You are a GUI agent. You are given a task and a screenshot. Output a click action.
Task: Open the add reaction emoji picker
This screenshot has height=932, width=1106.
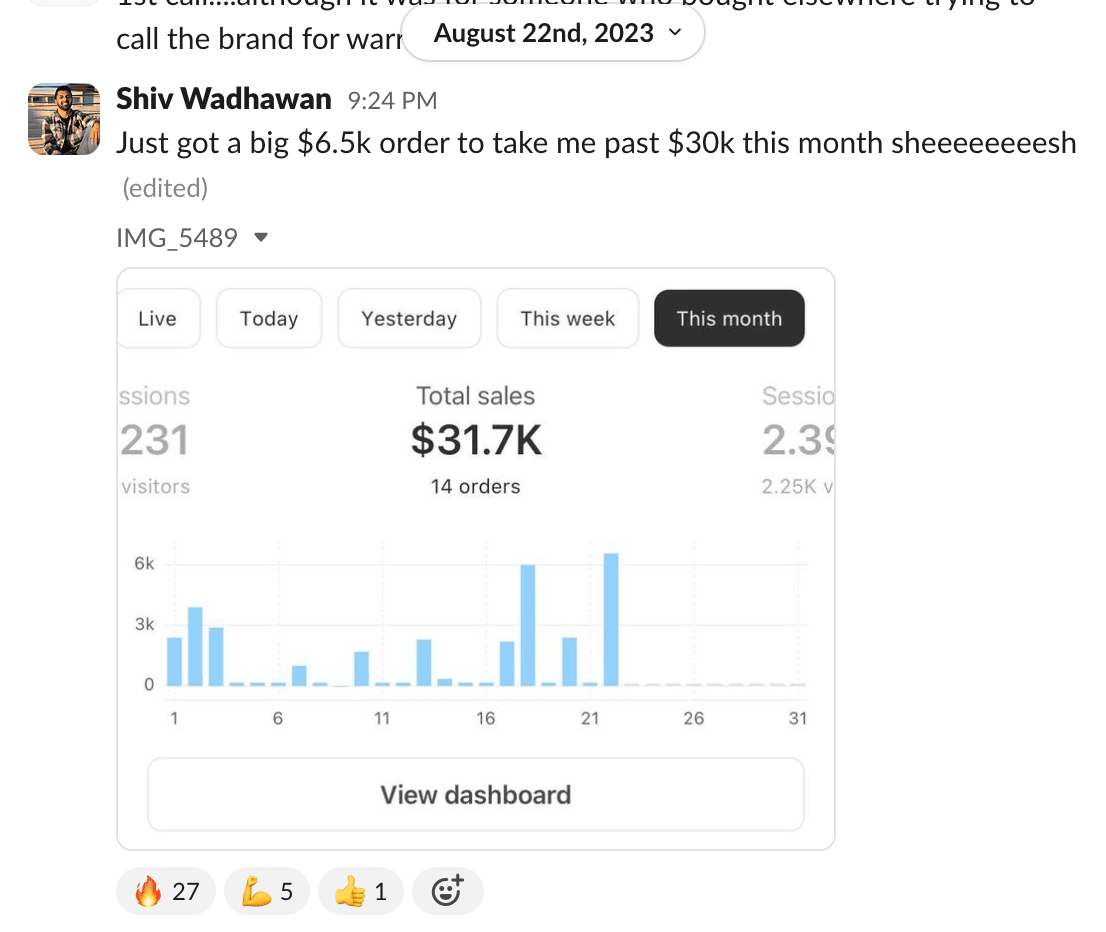coord(447,891)
